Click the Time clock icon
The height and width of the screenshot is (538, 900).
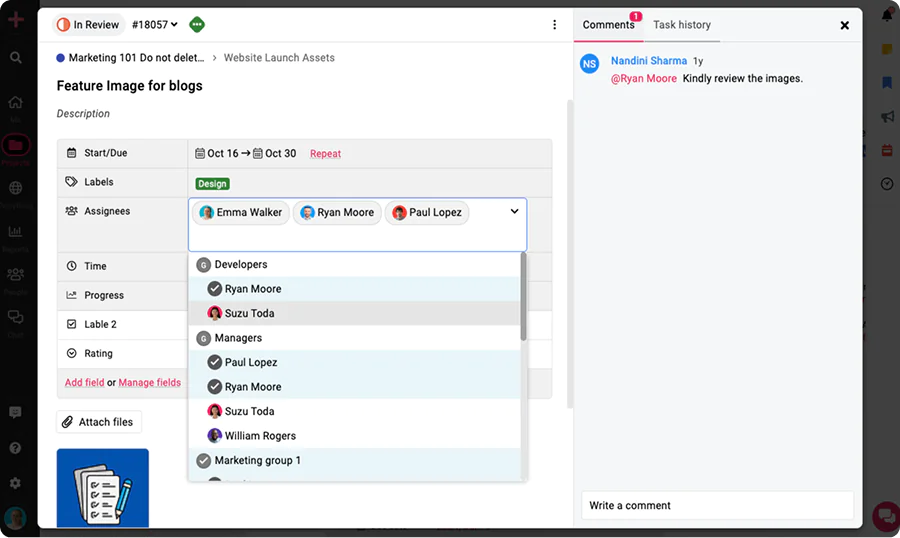[x=71, y=266]
